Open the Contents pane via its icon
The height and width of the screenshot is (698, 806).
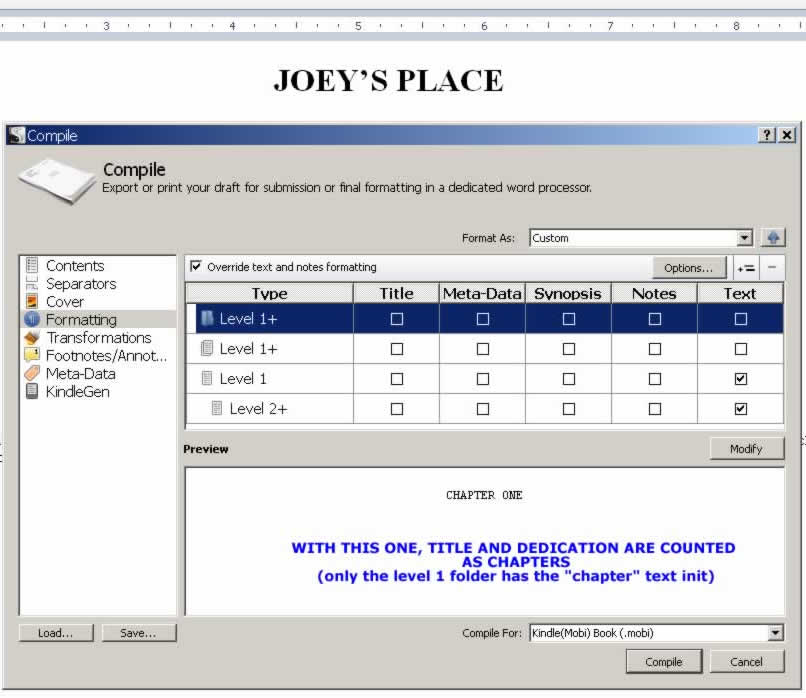pos(32,266)
